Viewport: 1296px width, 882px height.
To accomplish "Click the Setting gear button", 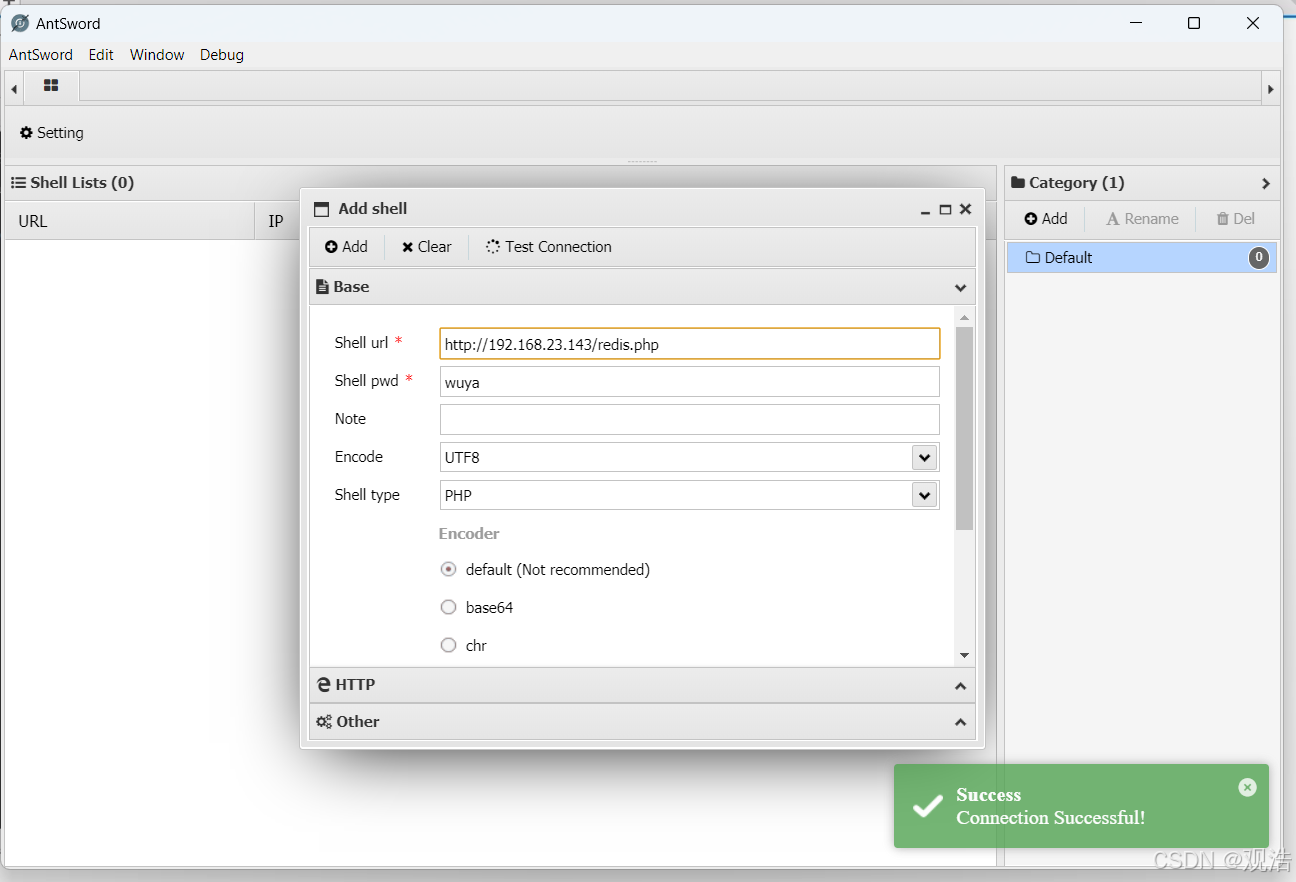I will pos(52,133).
